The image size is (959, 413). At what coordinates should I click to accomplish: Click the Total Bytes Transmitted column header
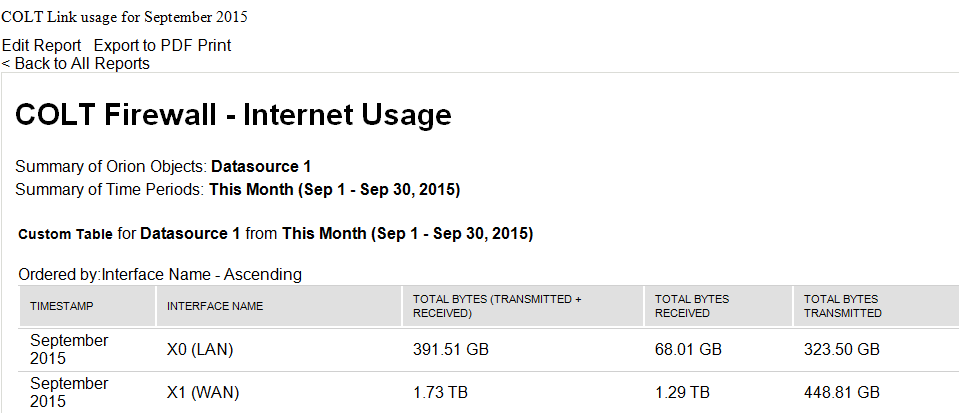pos(842,306)
